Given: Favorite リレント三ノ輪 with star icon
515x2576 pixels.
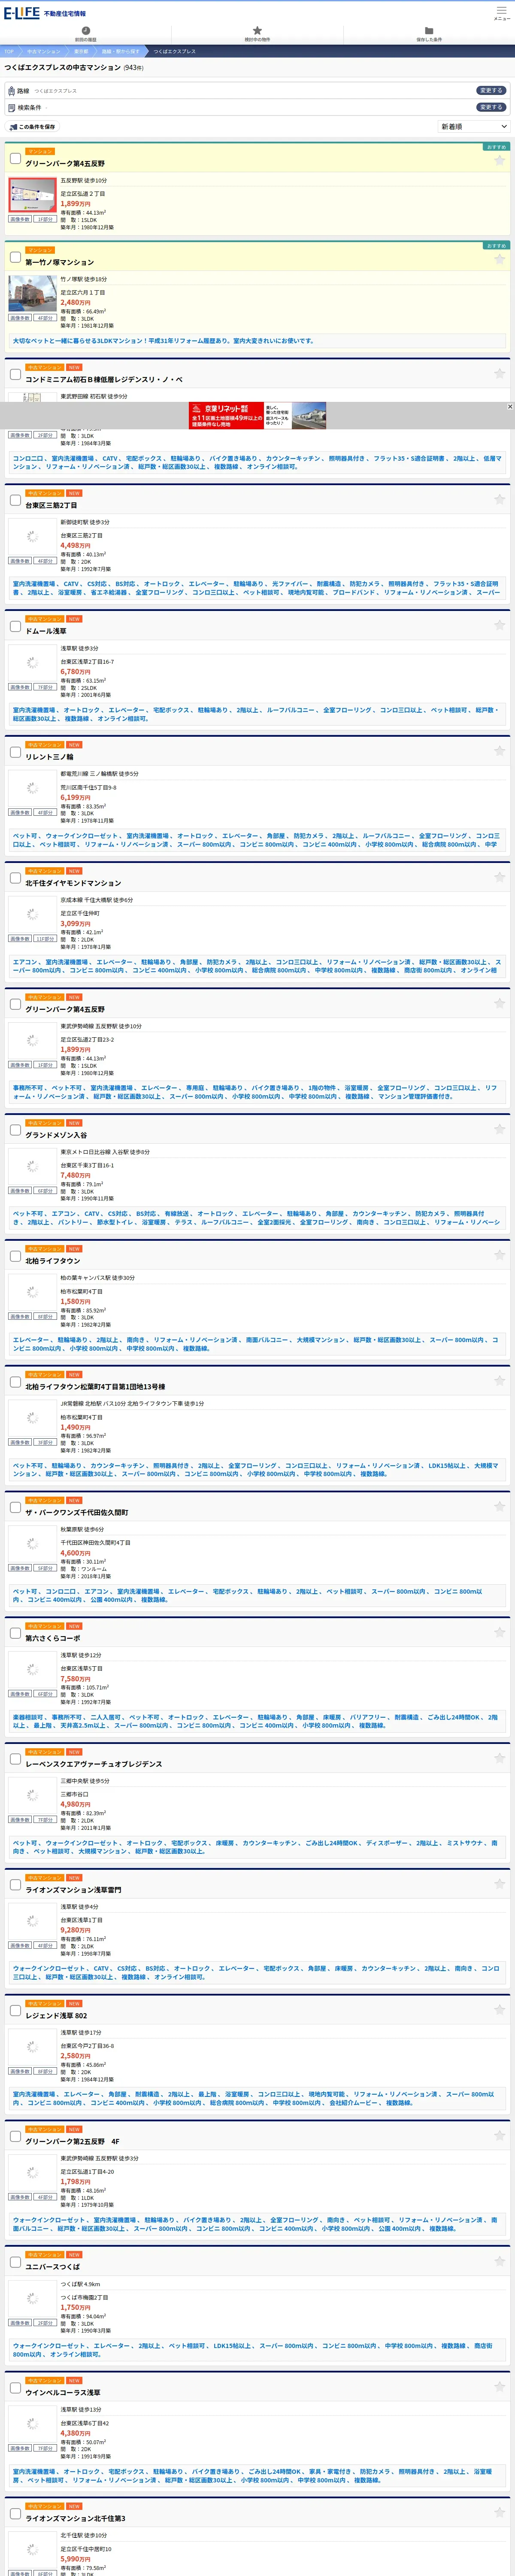Looking at the screenshot, I should (x=499, y=751).
